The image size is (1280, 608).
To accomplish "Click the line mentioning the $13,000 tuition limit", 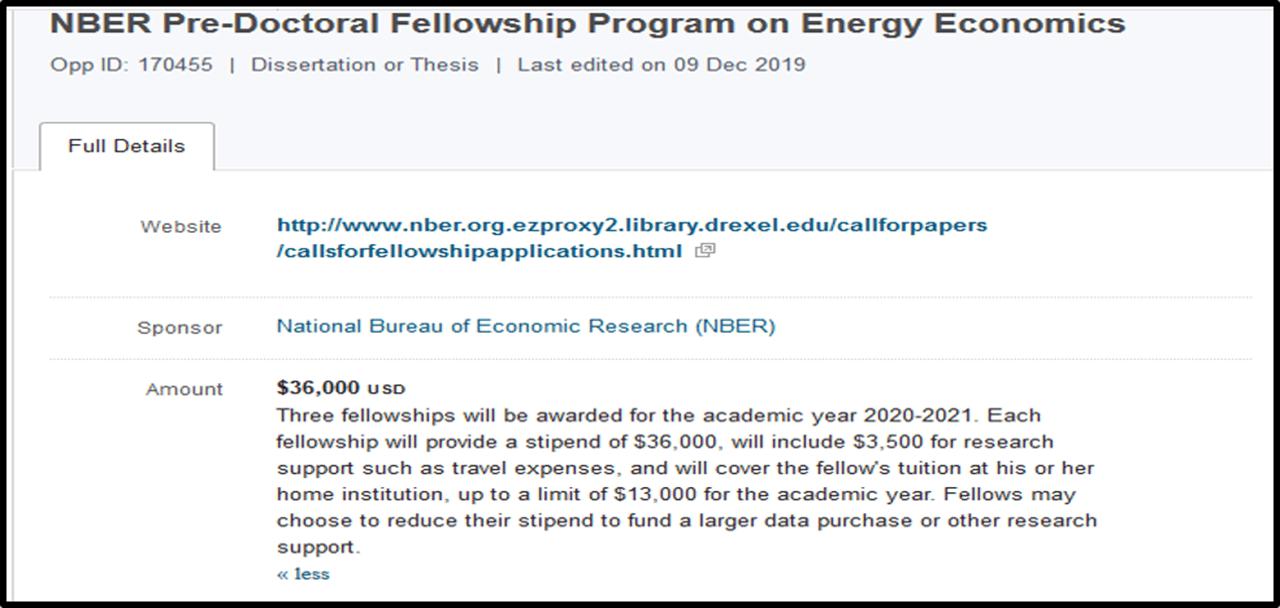I will coord(676,494).
